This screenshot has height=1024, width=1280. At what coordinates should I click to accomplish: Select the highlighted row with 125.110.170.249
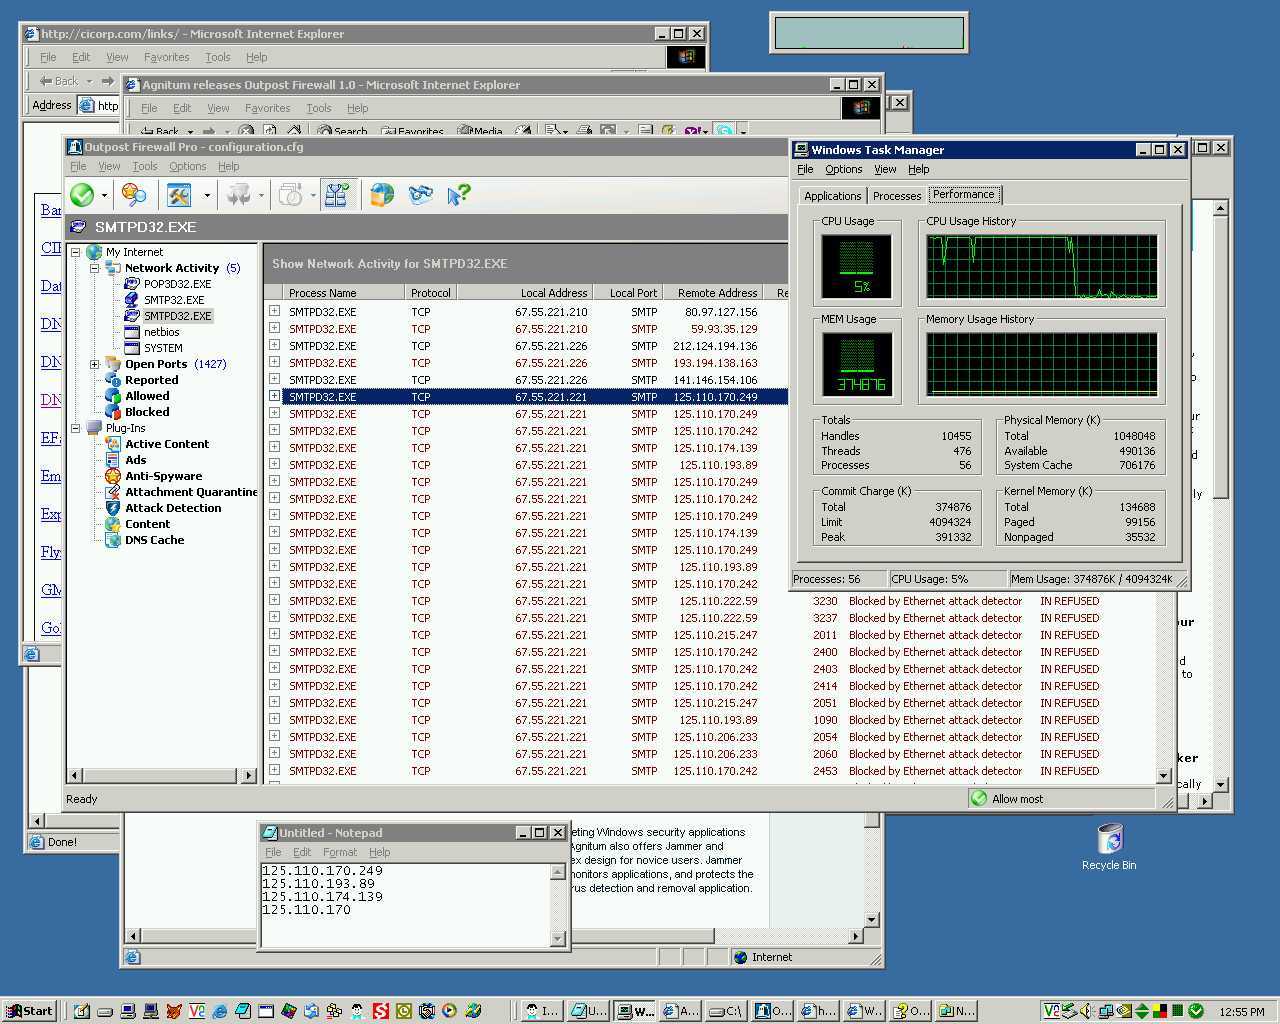[x=527, y=396]
